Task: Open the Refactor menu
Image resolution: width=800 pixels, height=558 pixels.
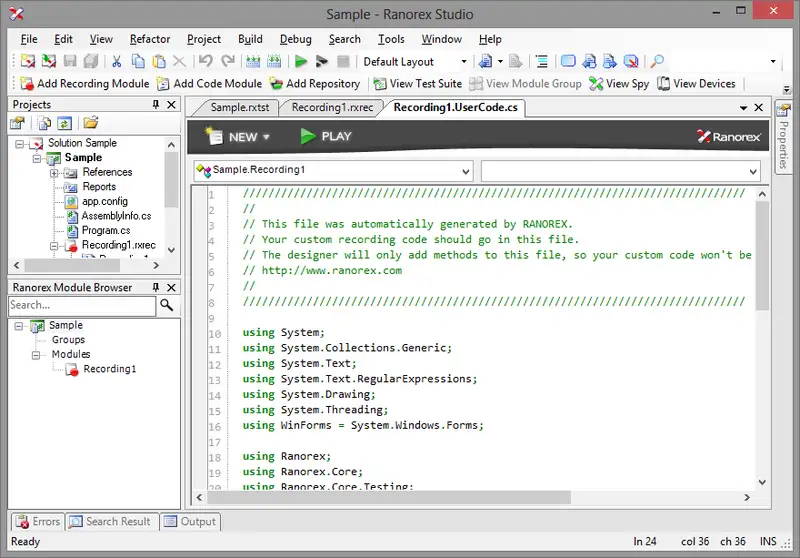Action: point(149,39)
